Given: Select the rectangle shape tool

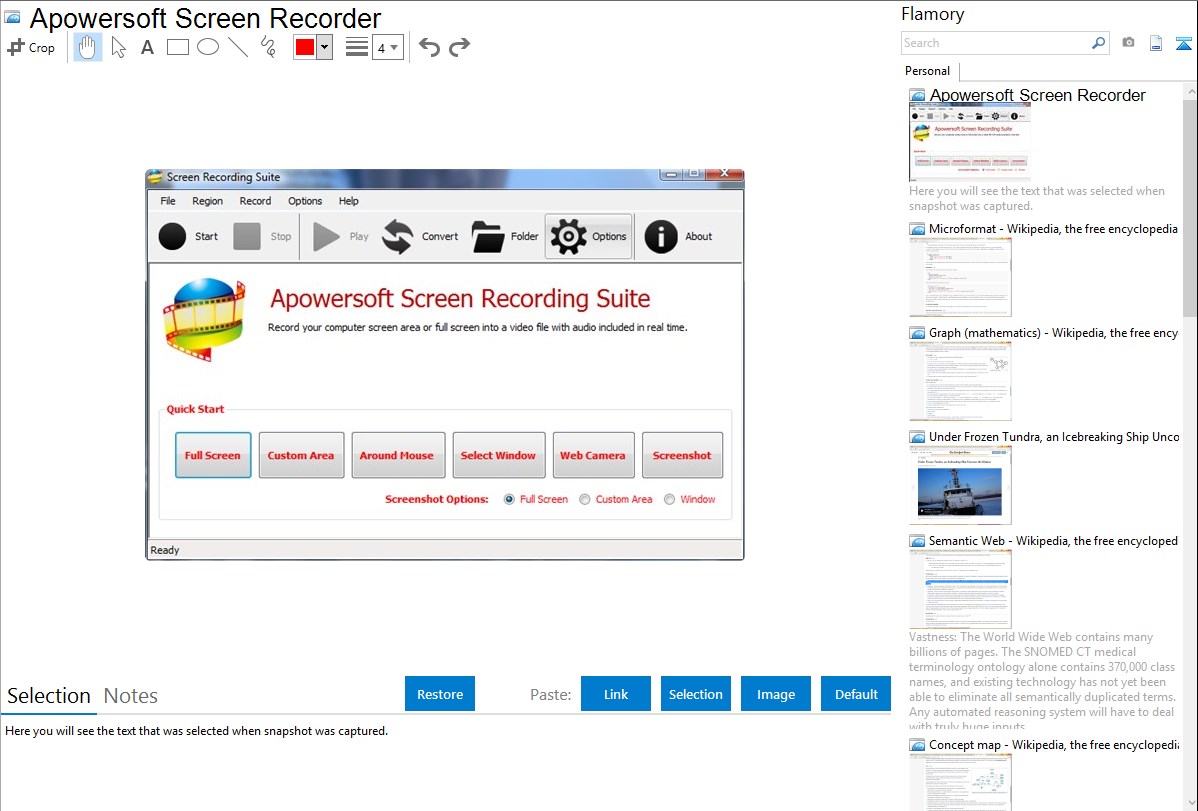Looking at the screenshot, I should 177,47.
